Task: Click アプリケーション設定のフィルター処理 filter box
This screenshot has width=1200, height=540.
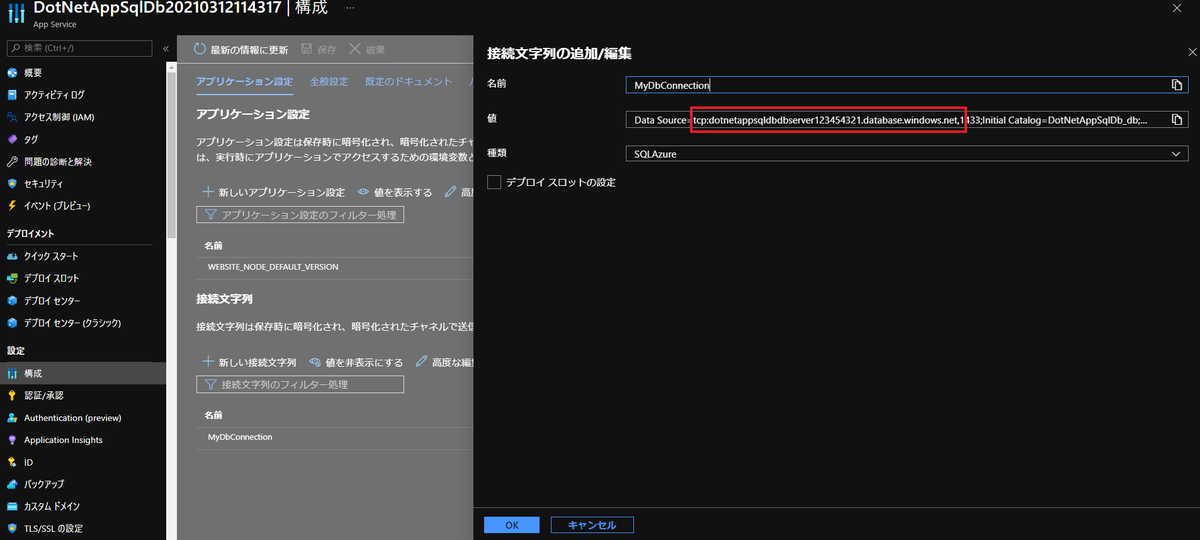Action: [x=300, y=215]
